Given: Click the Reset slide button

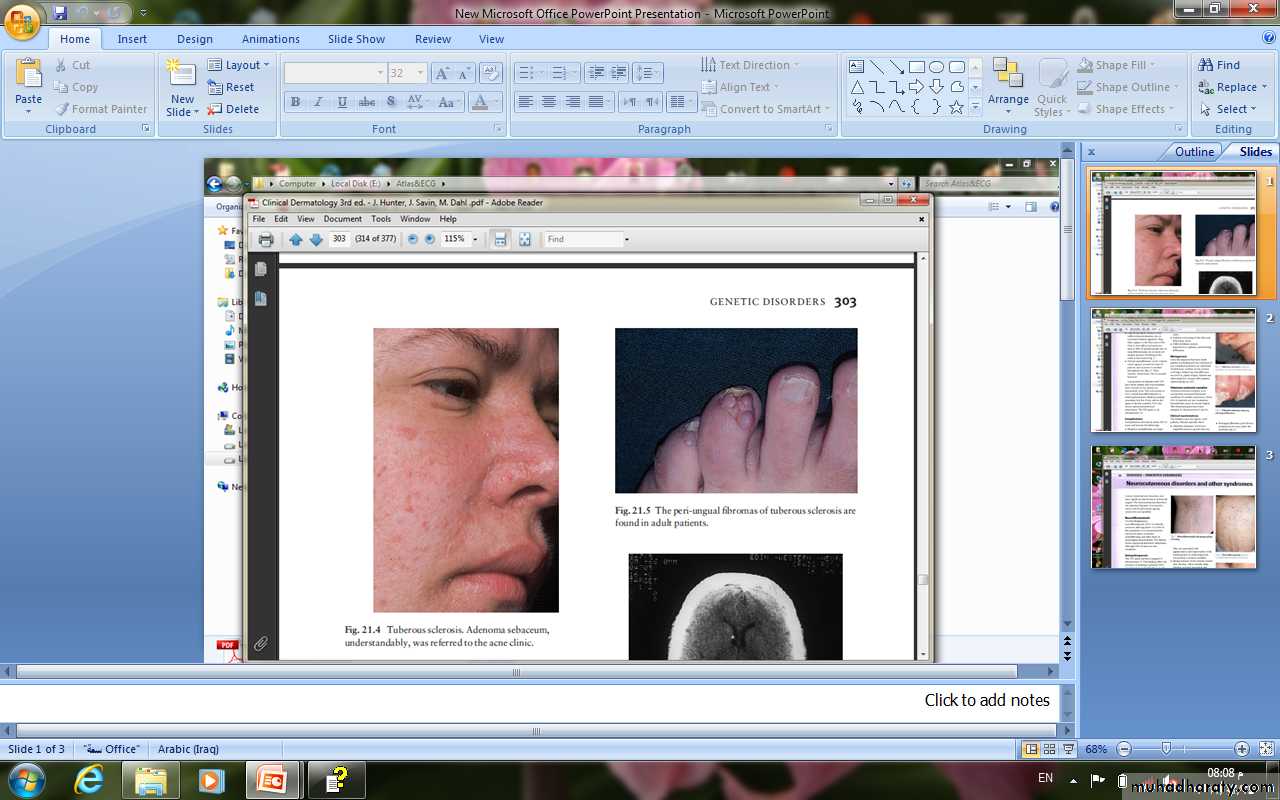Looking at the screenshot, I should coord(232,87).
